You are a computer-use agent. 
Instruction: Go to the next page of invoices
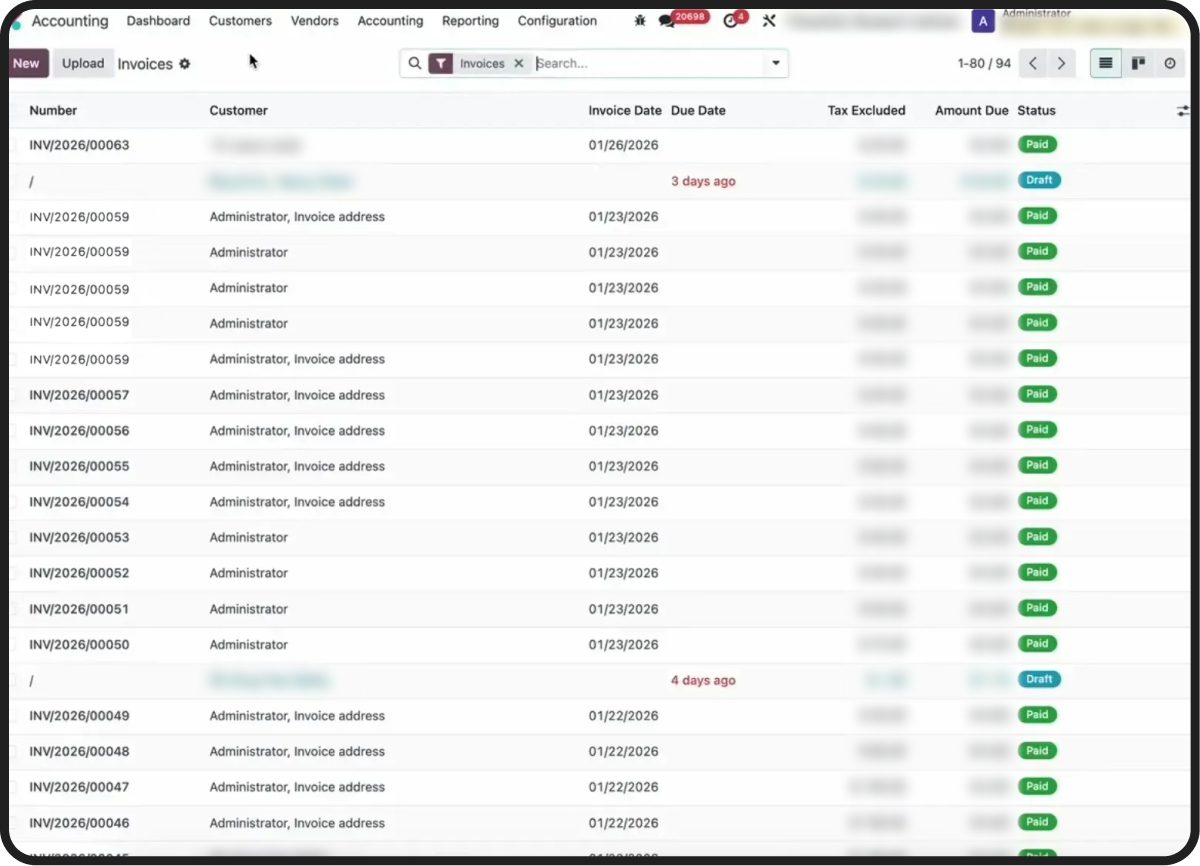pos(1061,63)
